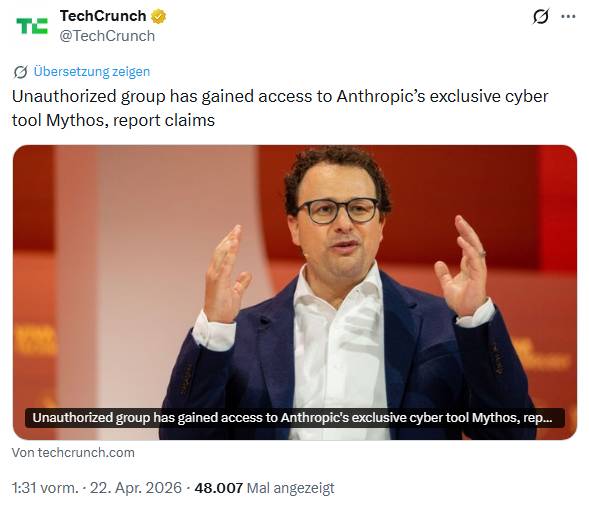Click the raised hand on photo's left
The image size is (589, 506).
tap(225, 276)
